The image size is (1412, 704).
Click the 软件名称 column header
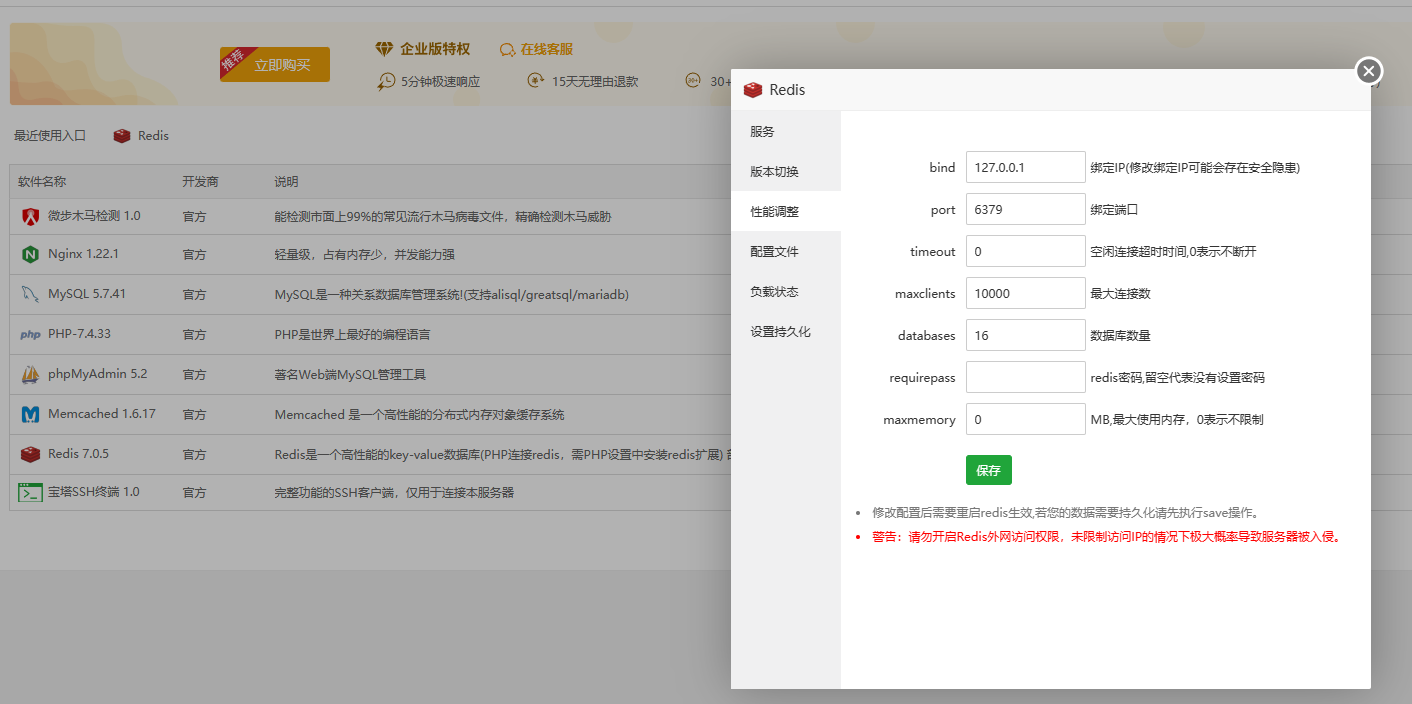click(42, 182)
